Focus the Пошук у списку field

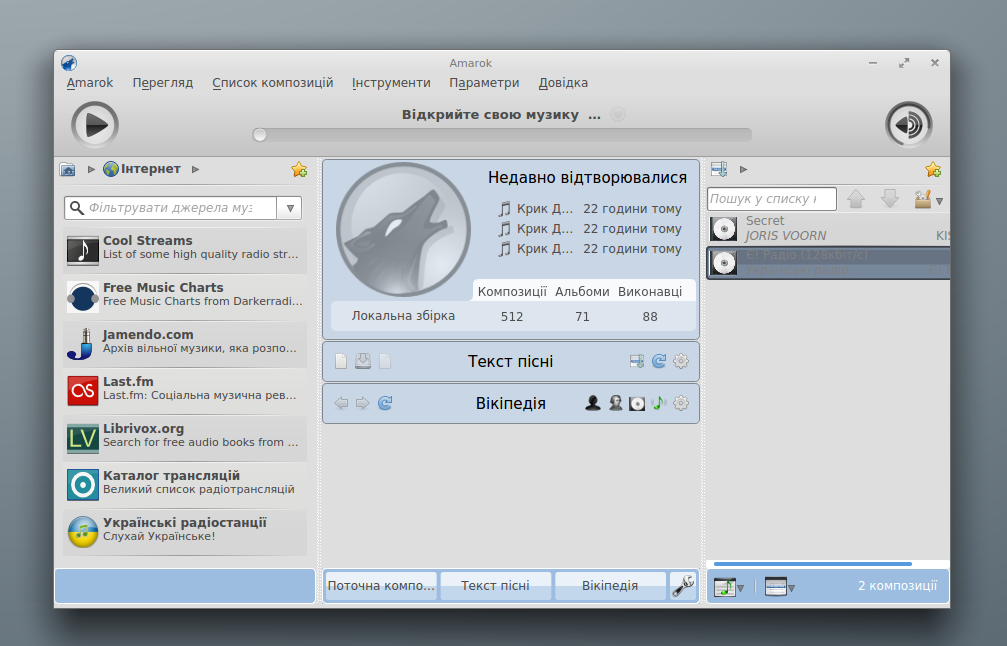772,199
